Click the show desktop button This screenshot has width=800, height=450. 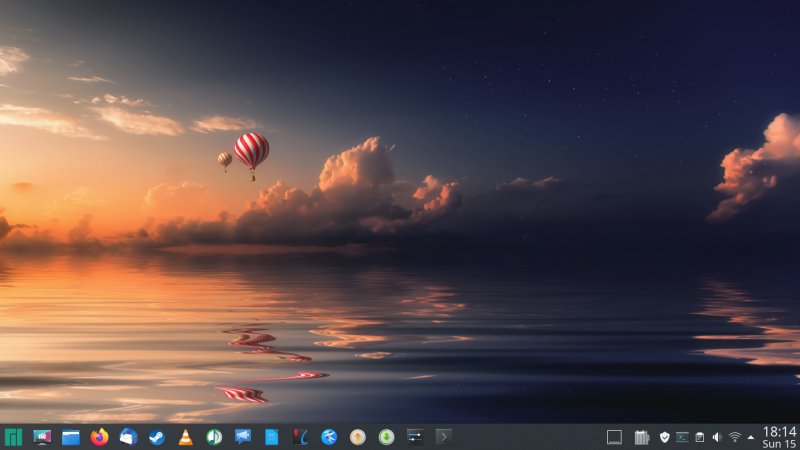pyautogui.click(x=614, y=437)
